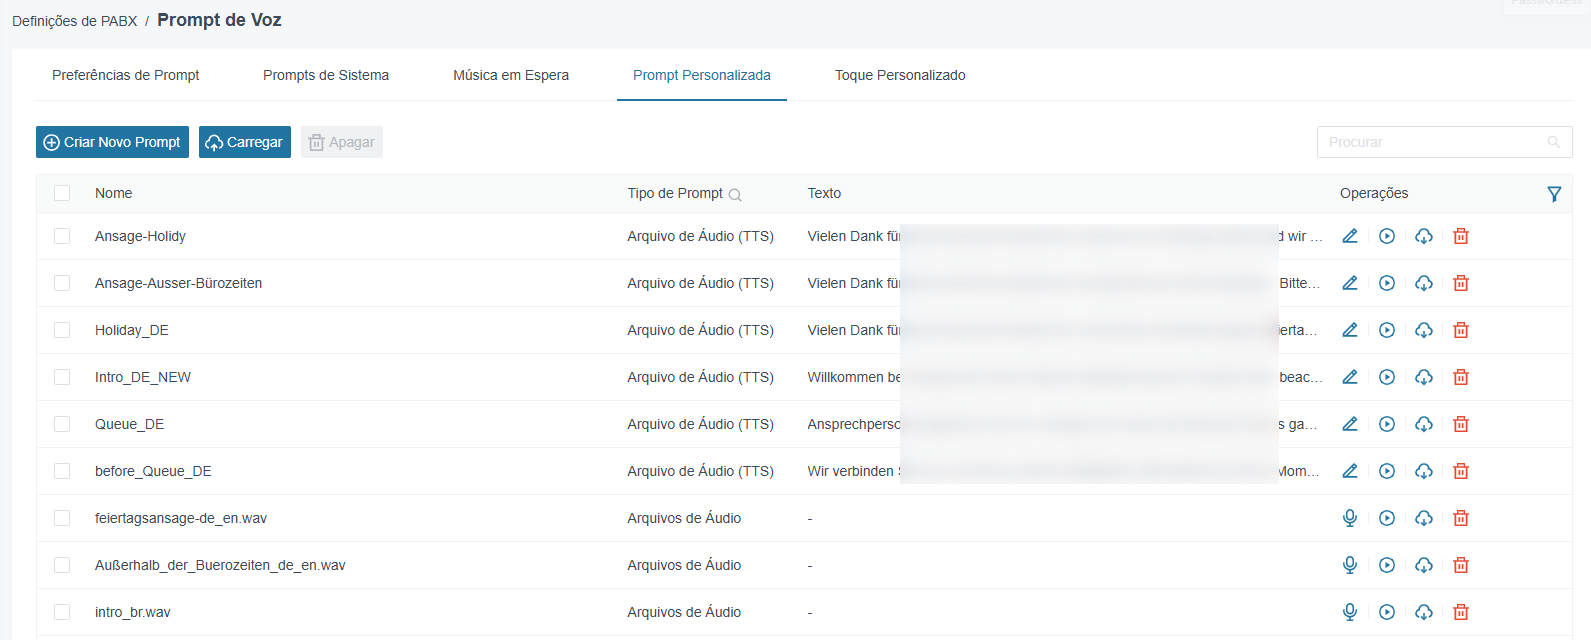Open the column filter funnel icon

1554,194
